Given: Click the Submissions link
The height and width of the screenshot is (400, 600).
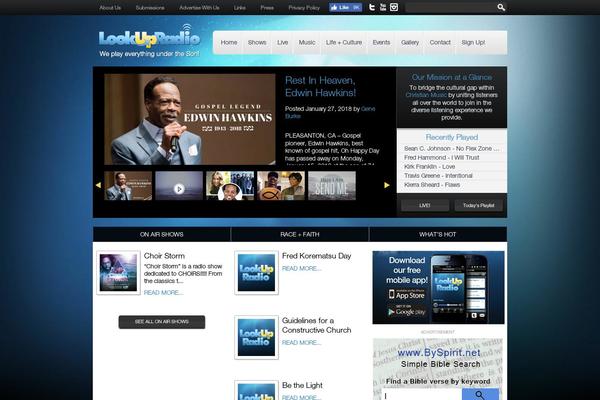Looking at the screenshot, I should point(150,8).
